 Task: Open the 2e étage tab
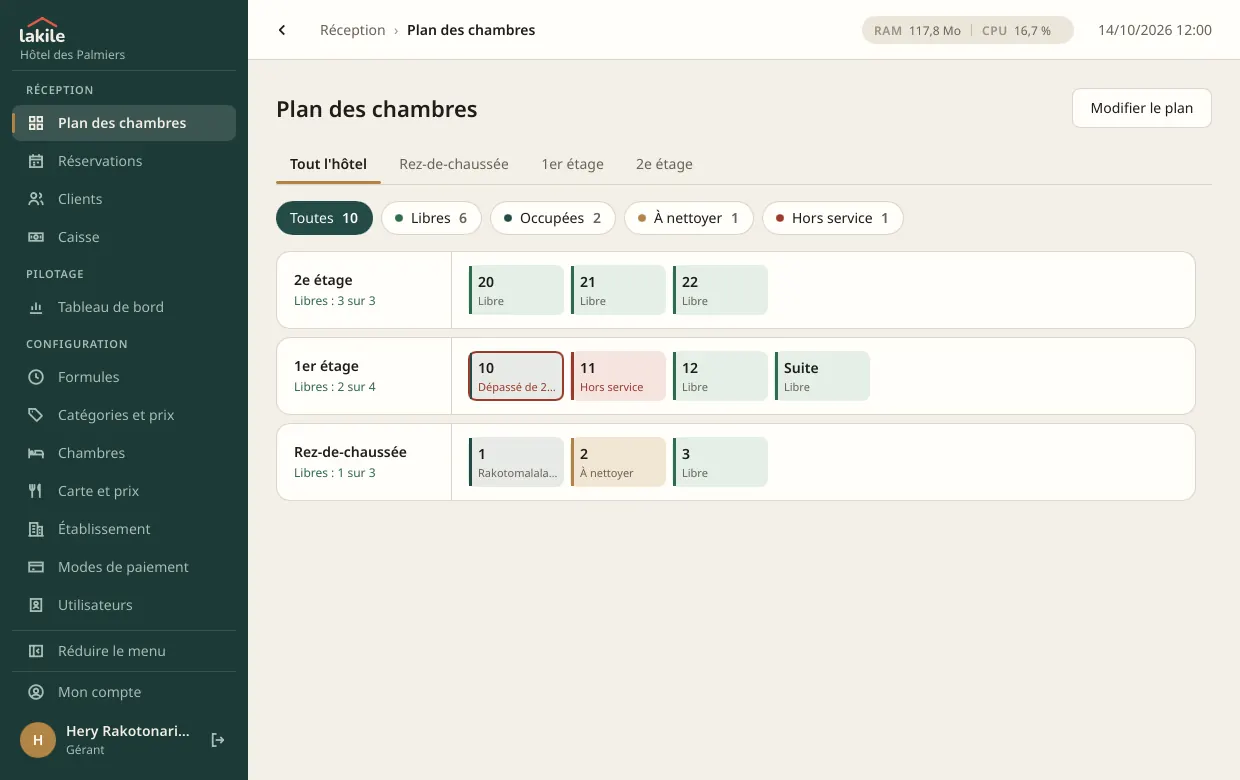(x=664, y=164)
